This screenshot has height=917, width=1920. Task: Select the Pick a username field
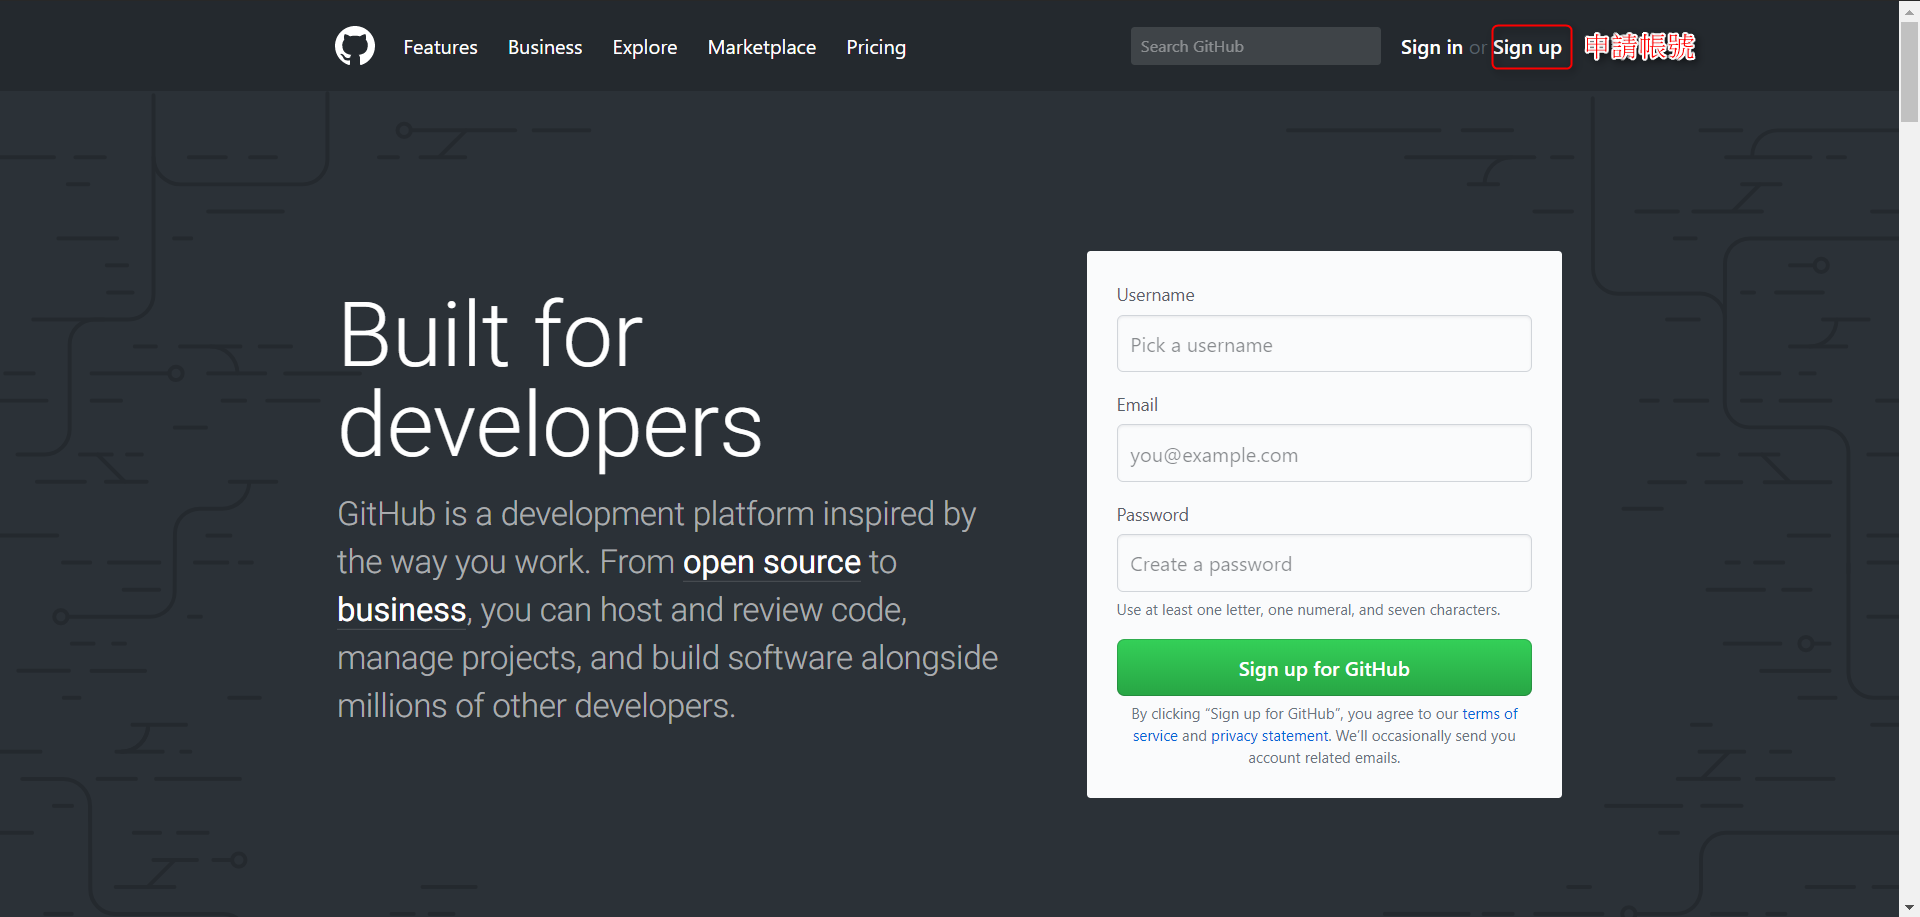point(1324,344)
